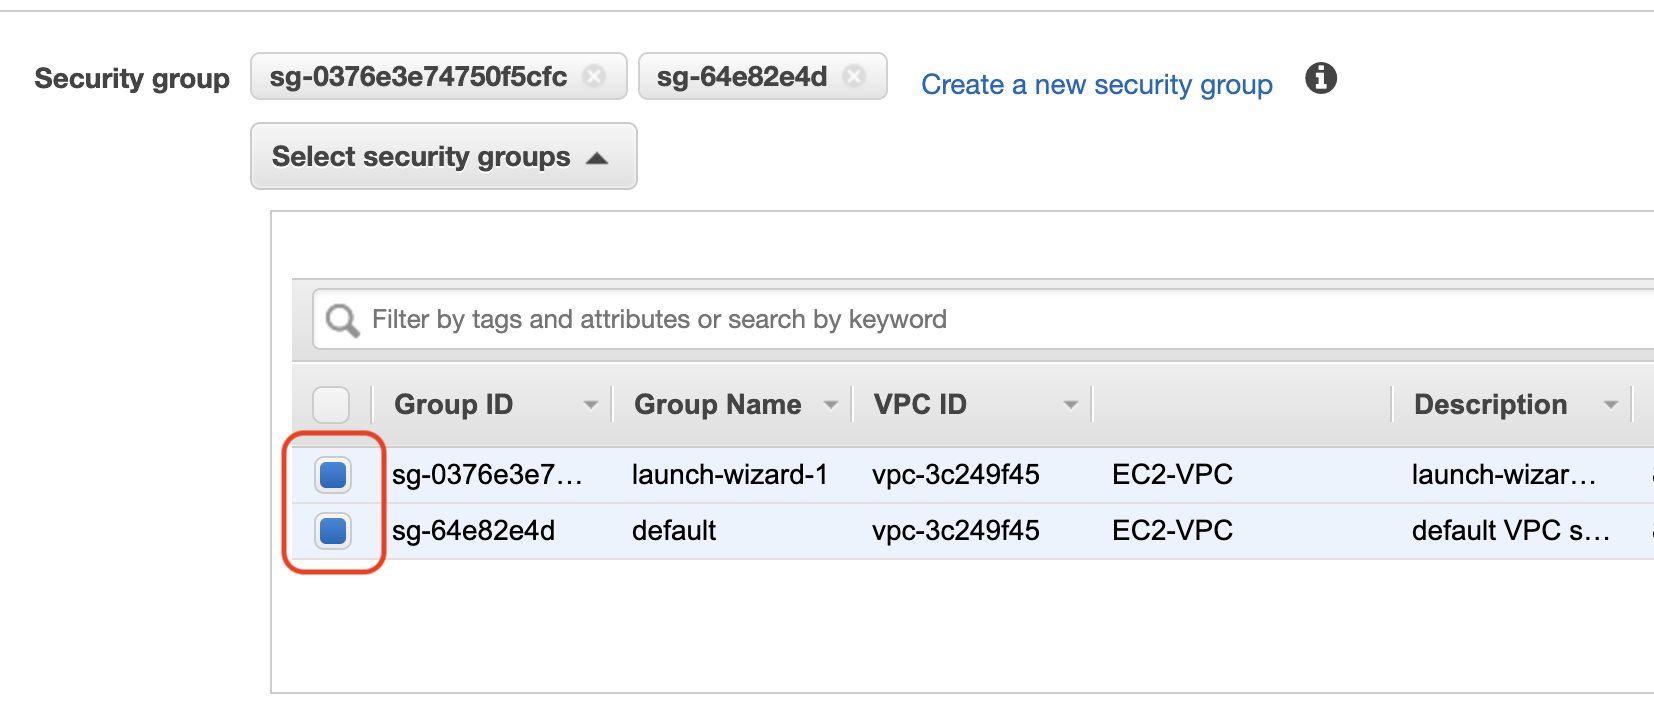Click the Description column header
The width and height of the screenshot is (1654, 726).
[x=1490, y=405]
